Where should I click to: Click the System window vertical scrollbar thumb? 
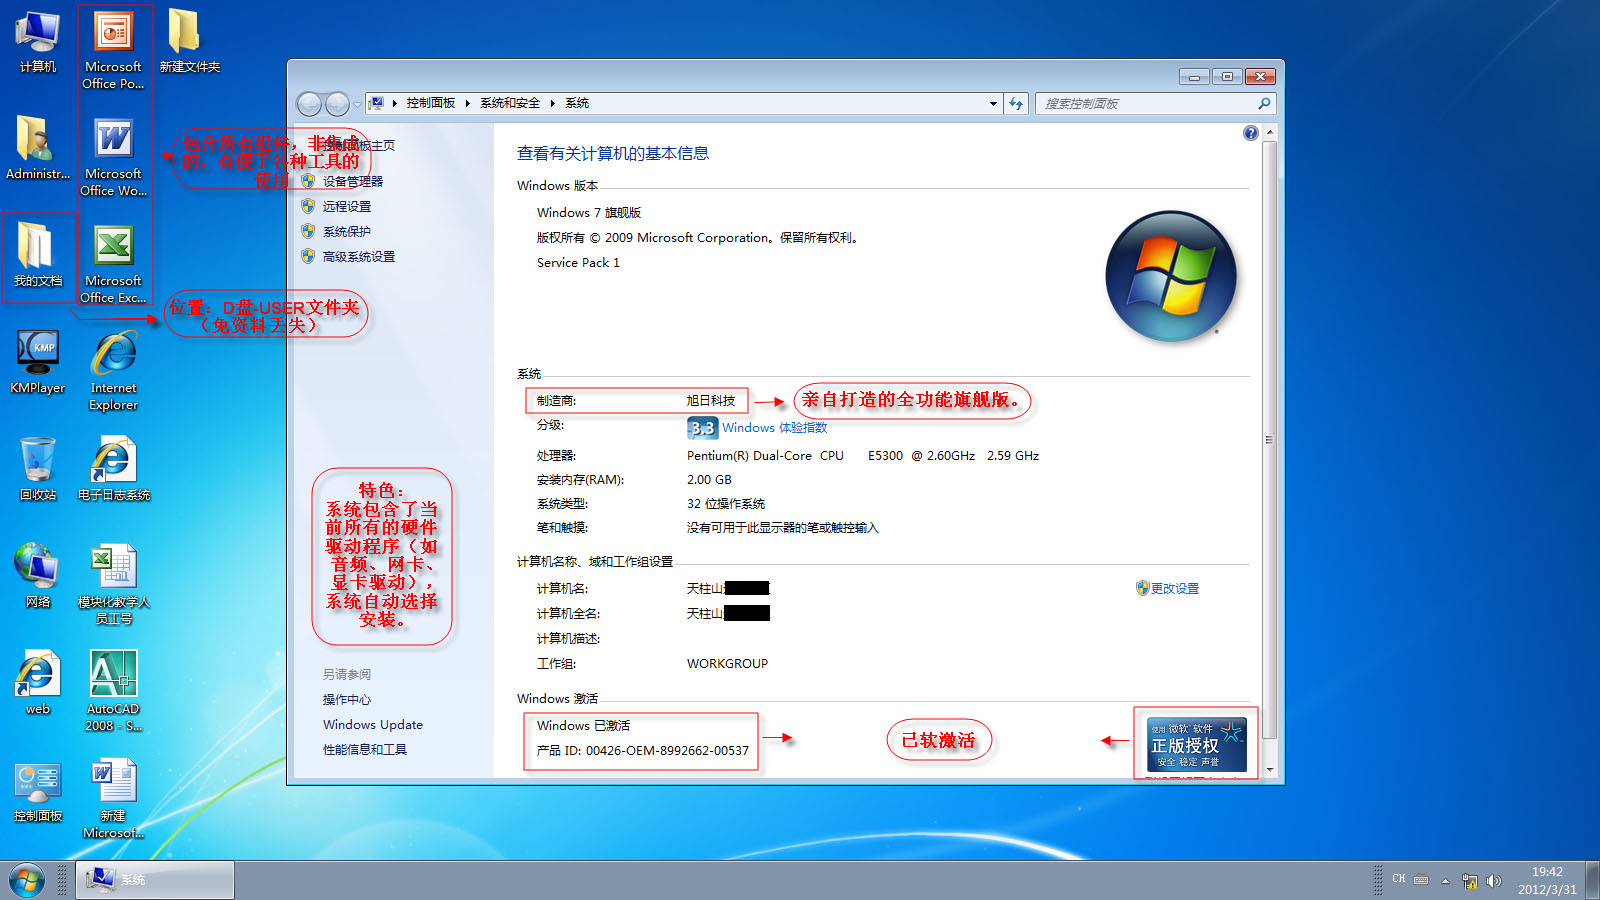pyautogui.click(x=1270, y=439)
